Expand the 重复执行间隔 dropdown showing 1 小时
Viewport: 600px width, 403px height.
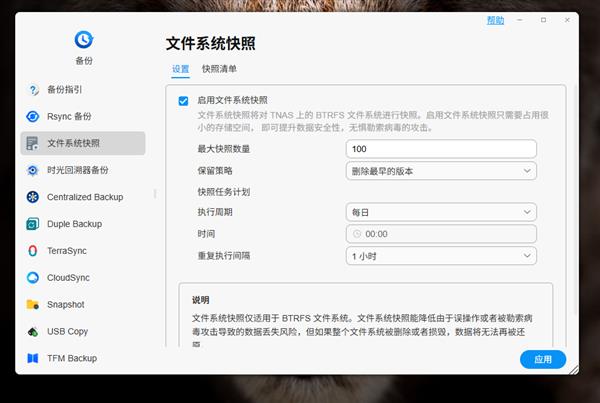pyautogui.click(x=441, y=256)
